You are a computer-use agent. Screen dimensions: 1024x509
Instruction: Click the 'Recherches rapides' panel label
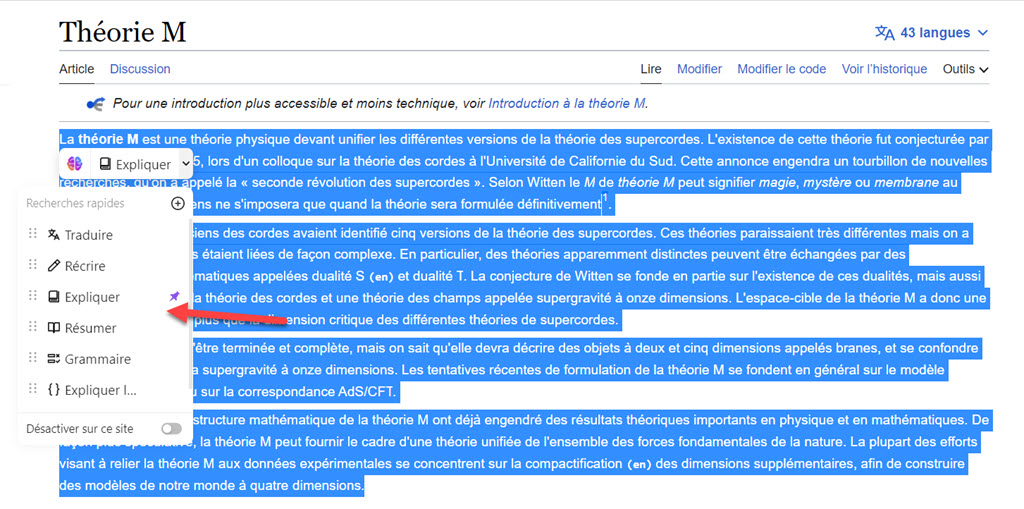[75, 203]
